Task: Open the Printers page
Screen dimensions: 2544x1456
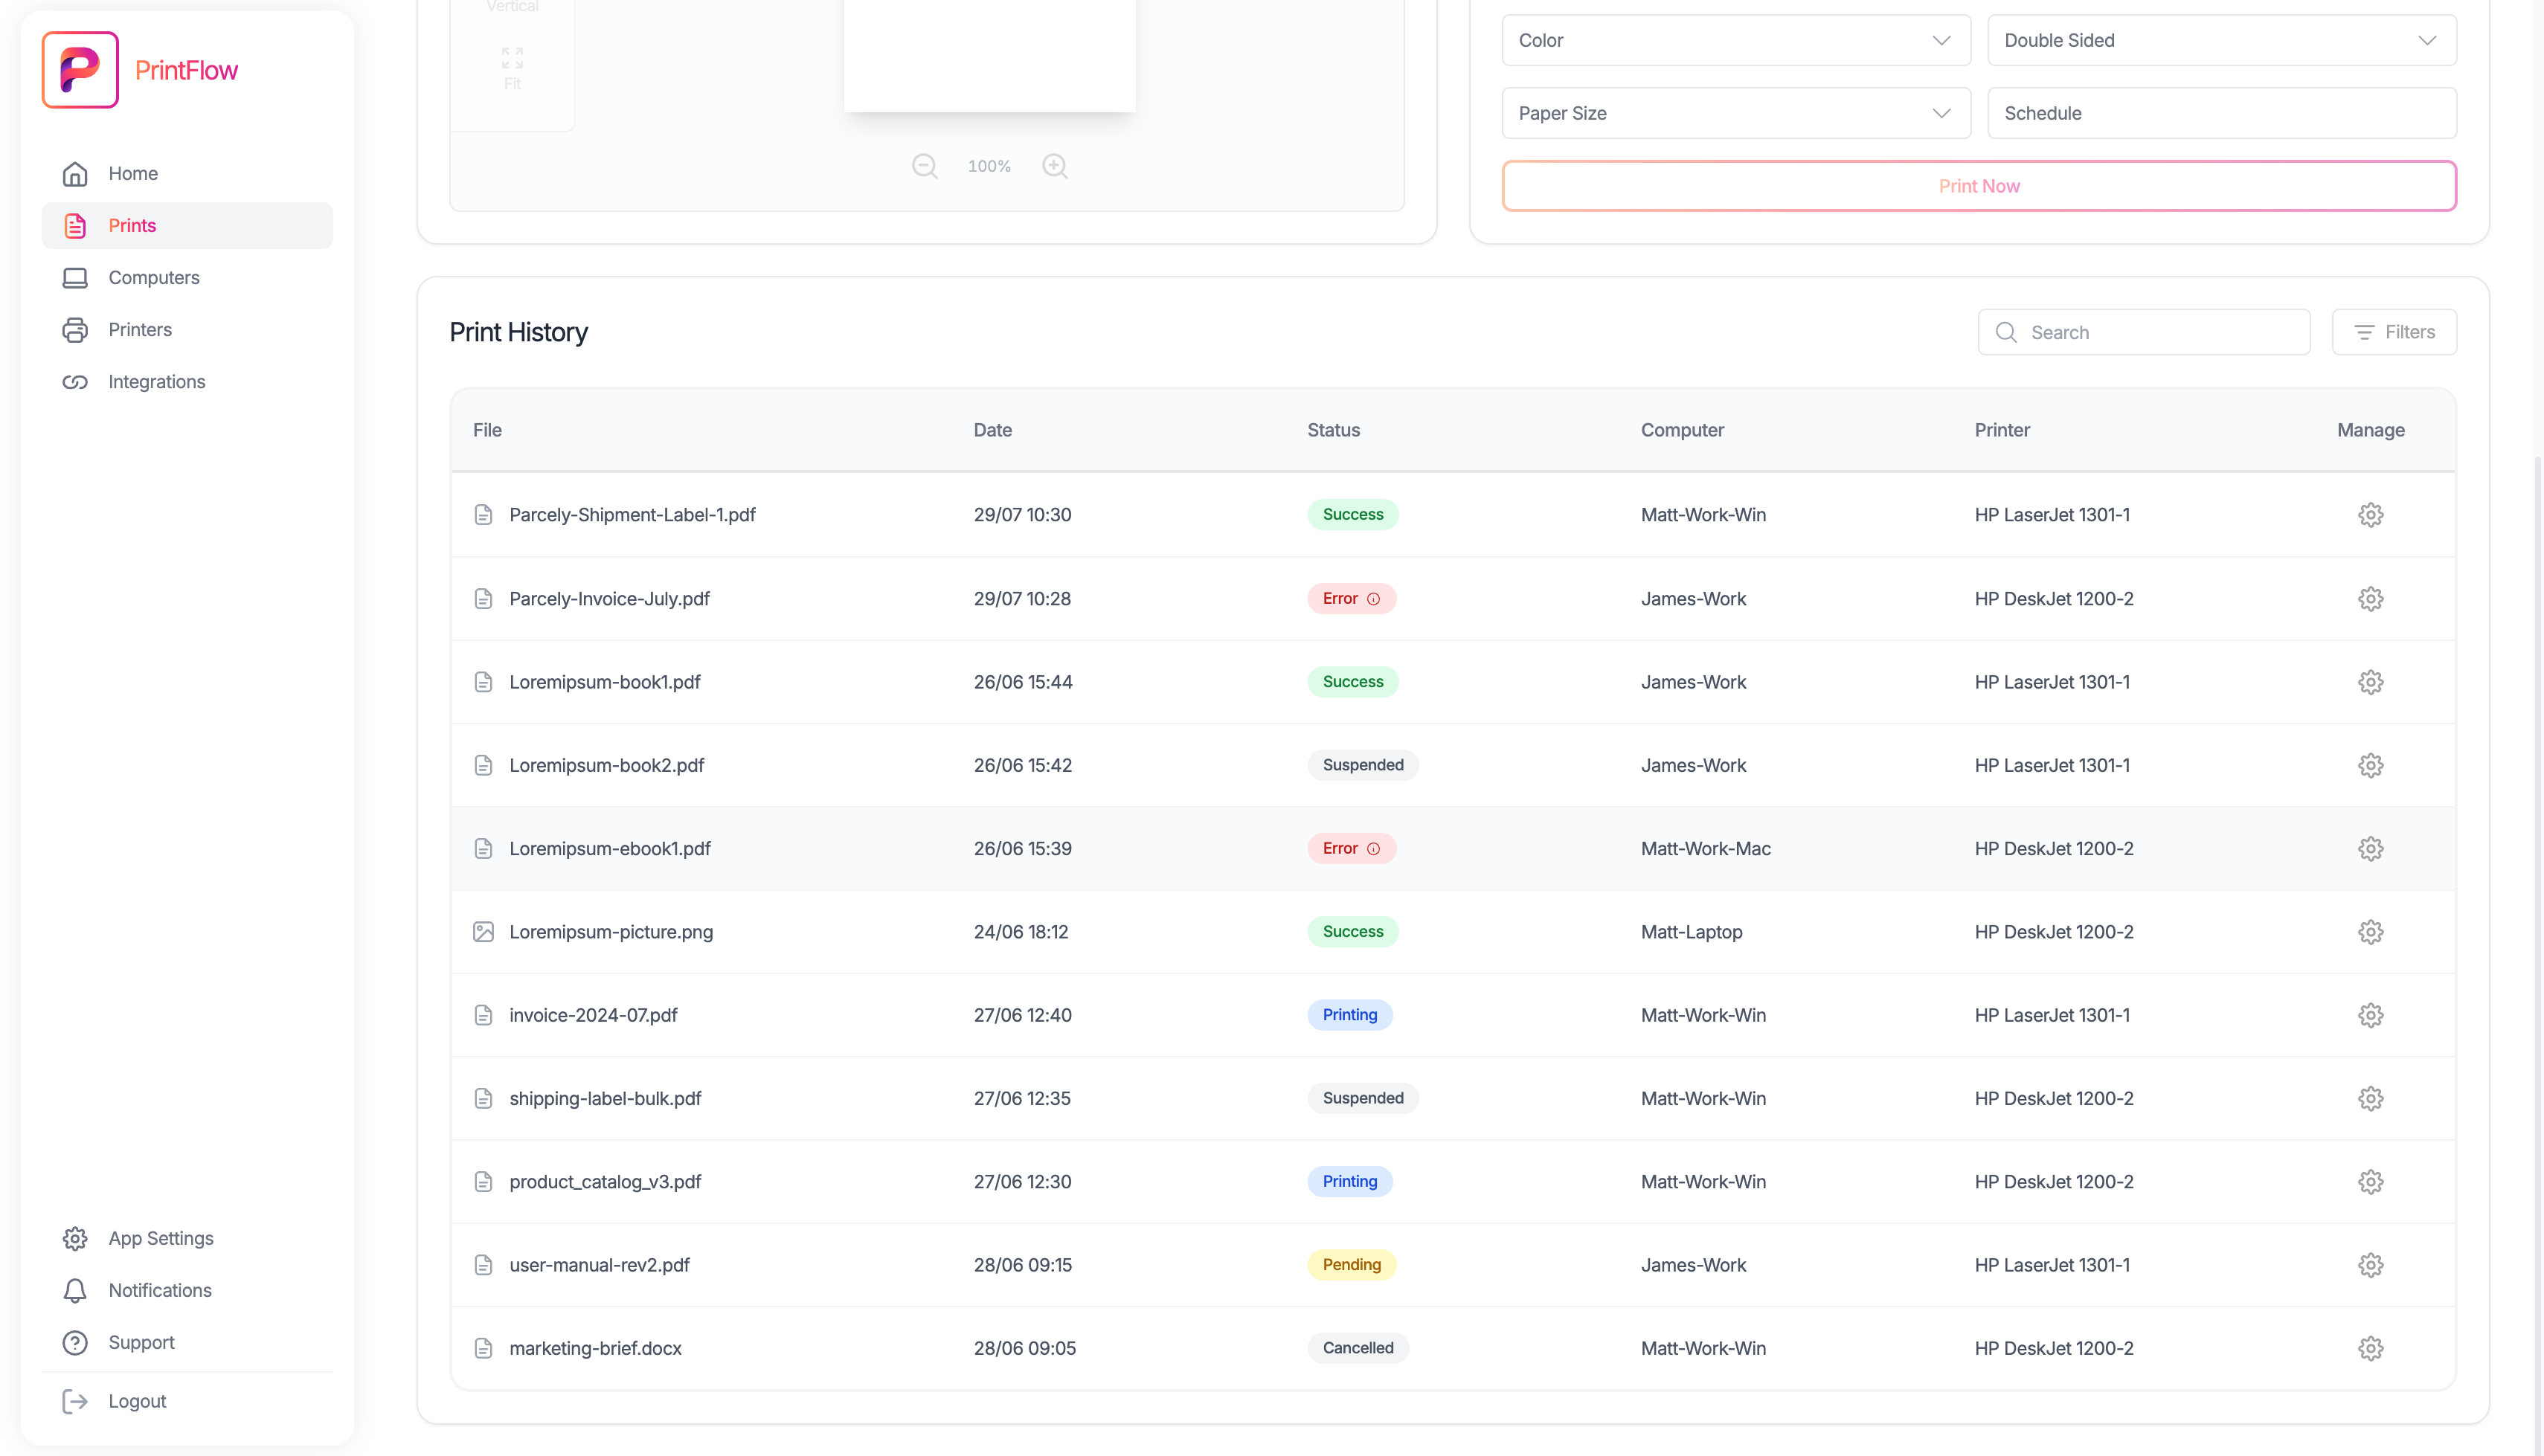Action: coord(187,330)
